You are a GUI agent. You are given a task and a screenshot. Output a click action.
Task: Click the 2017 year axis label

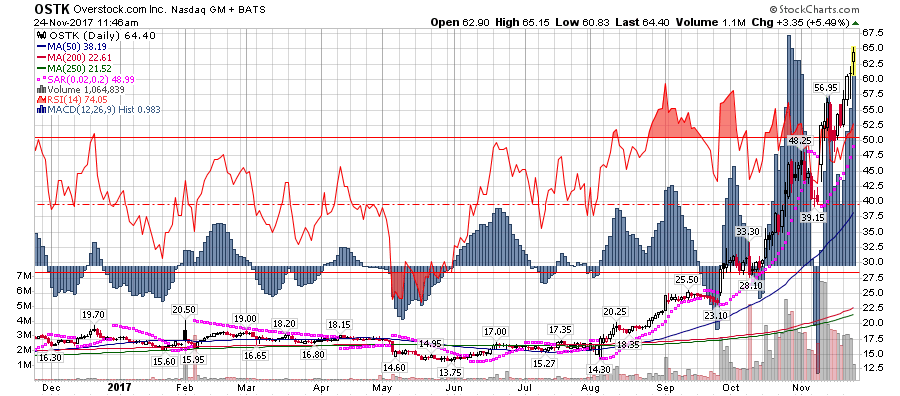point(119,387)
